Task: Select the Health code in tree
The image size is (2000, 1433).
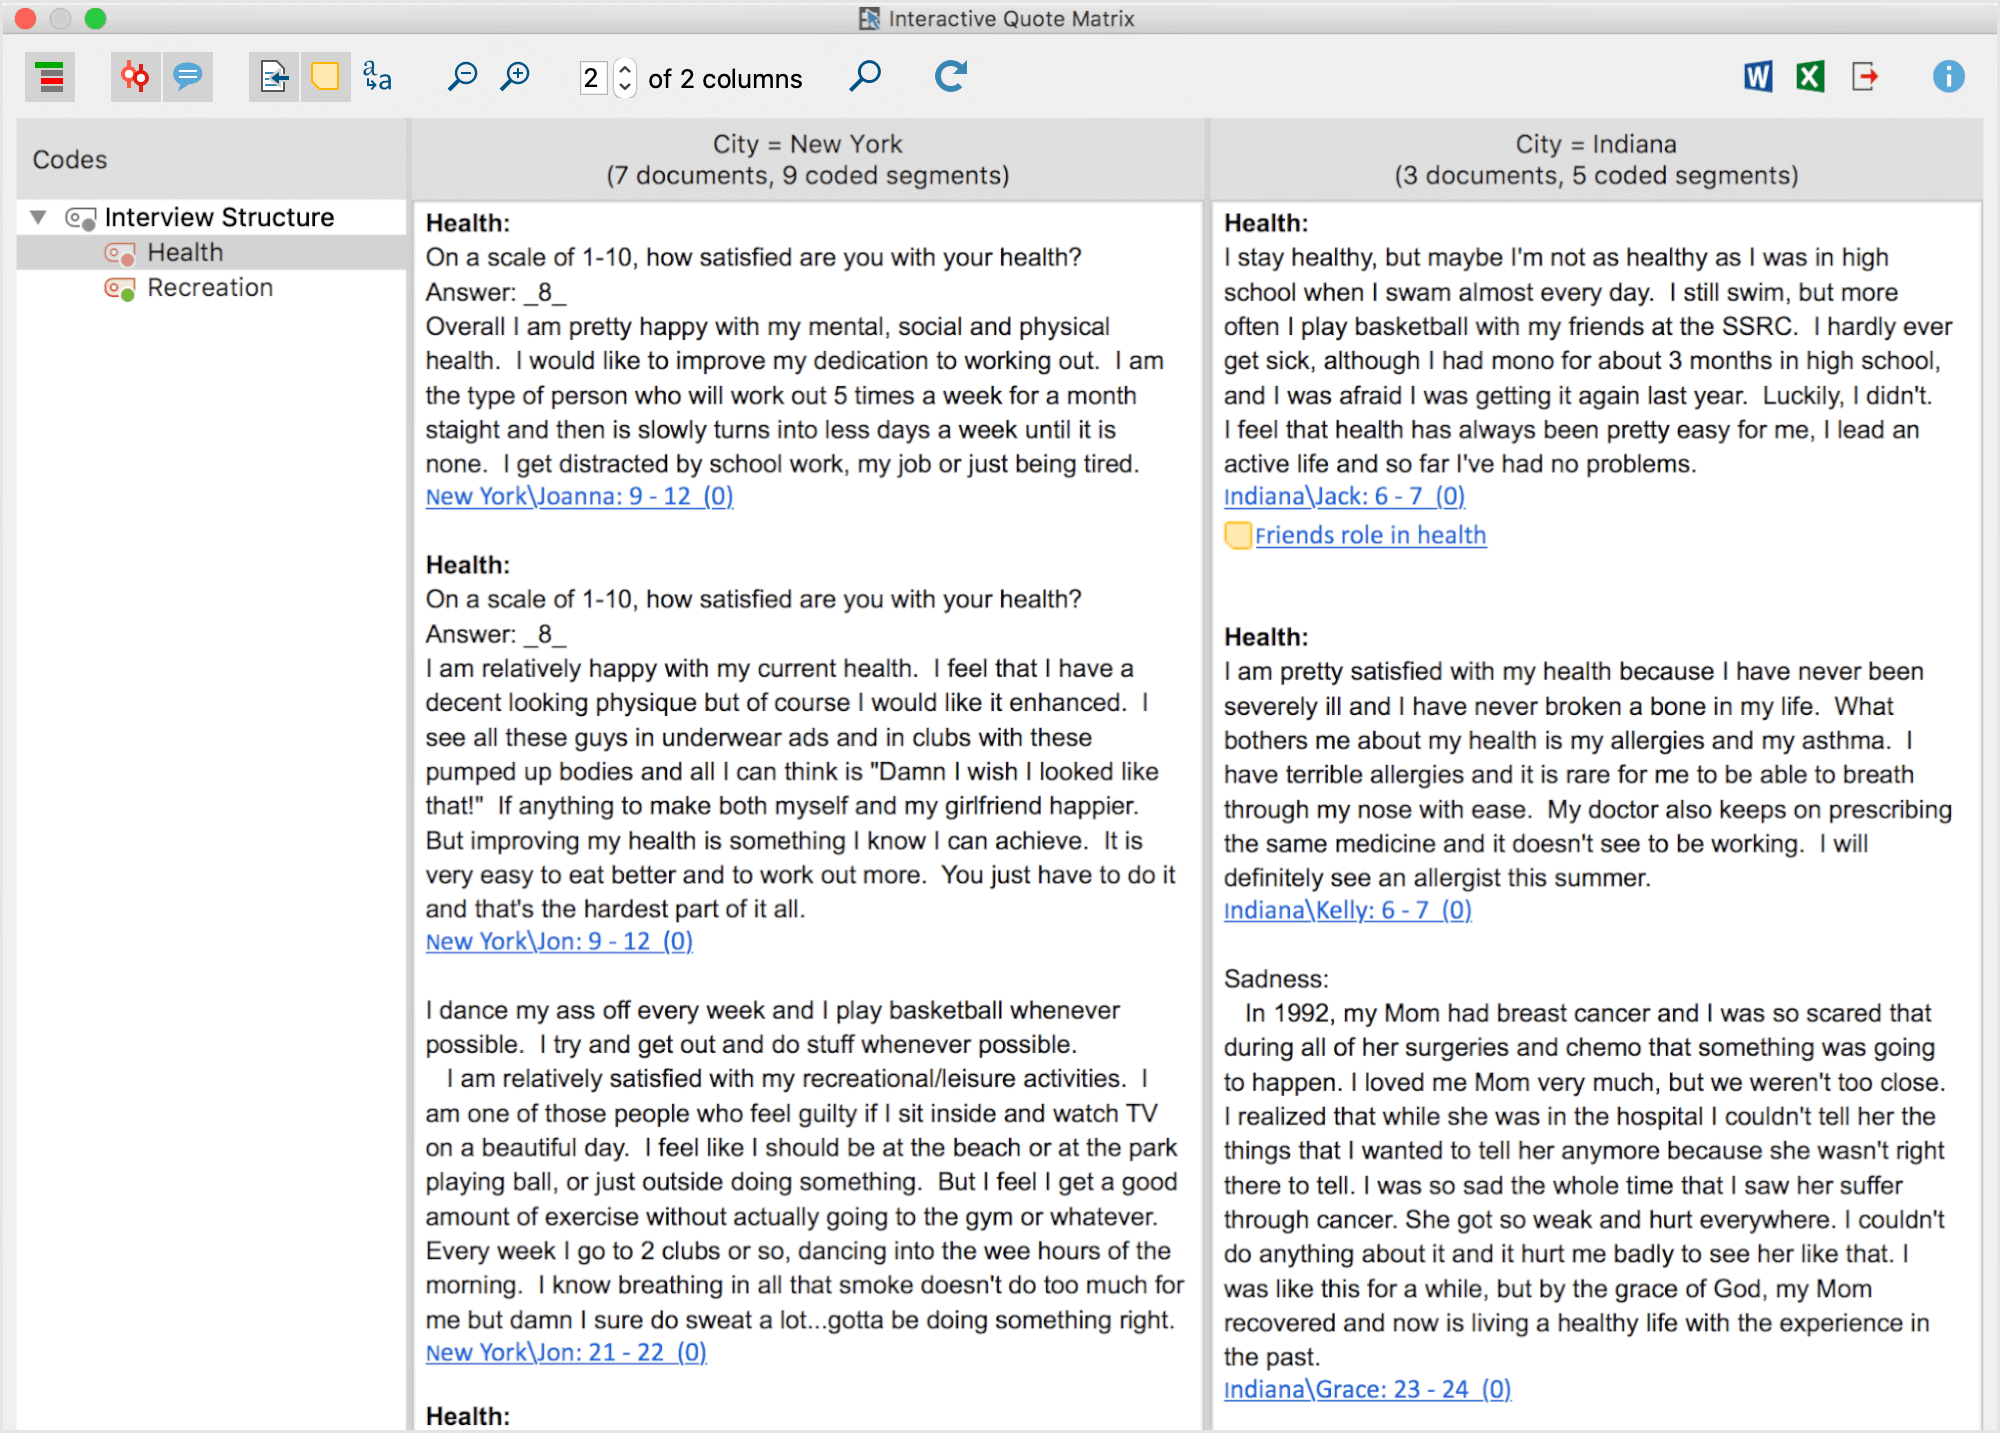Action: pyautogui.click(x=185, y=253)
